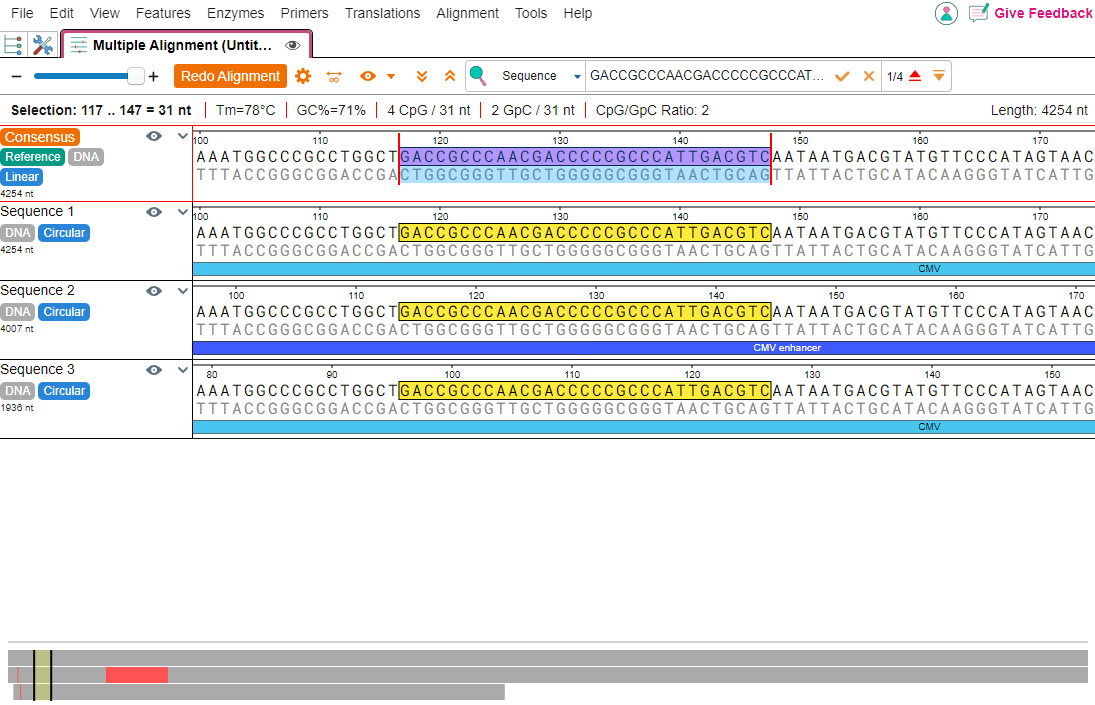Click the search magnifier icon

pos(478,75)
